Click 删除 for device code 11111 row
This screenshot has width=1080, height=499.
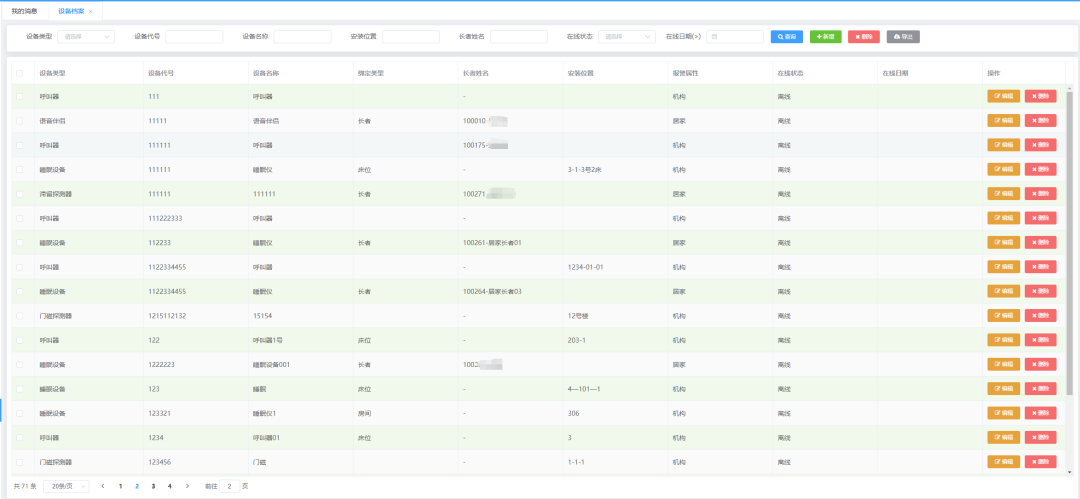1040,121
